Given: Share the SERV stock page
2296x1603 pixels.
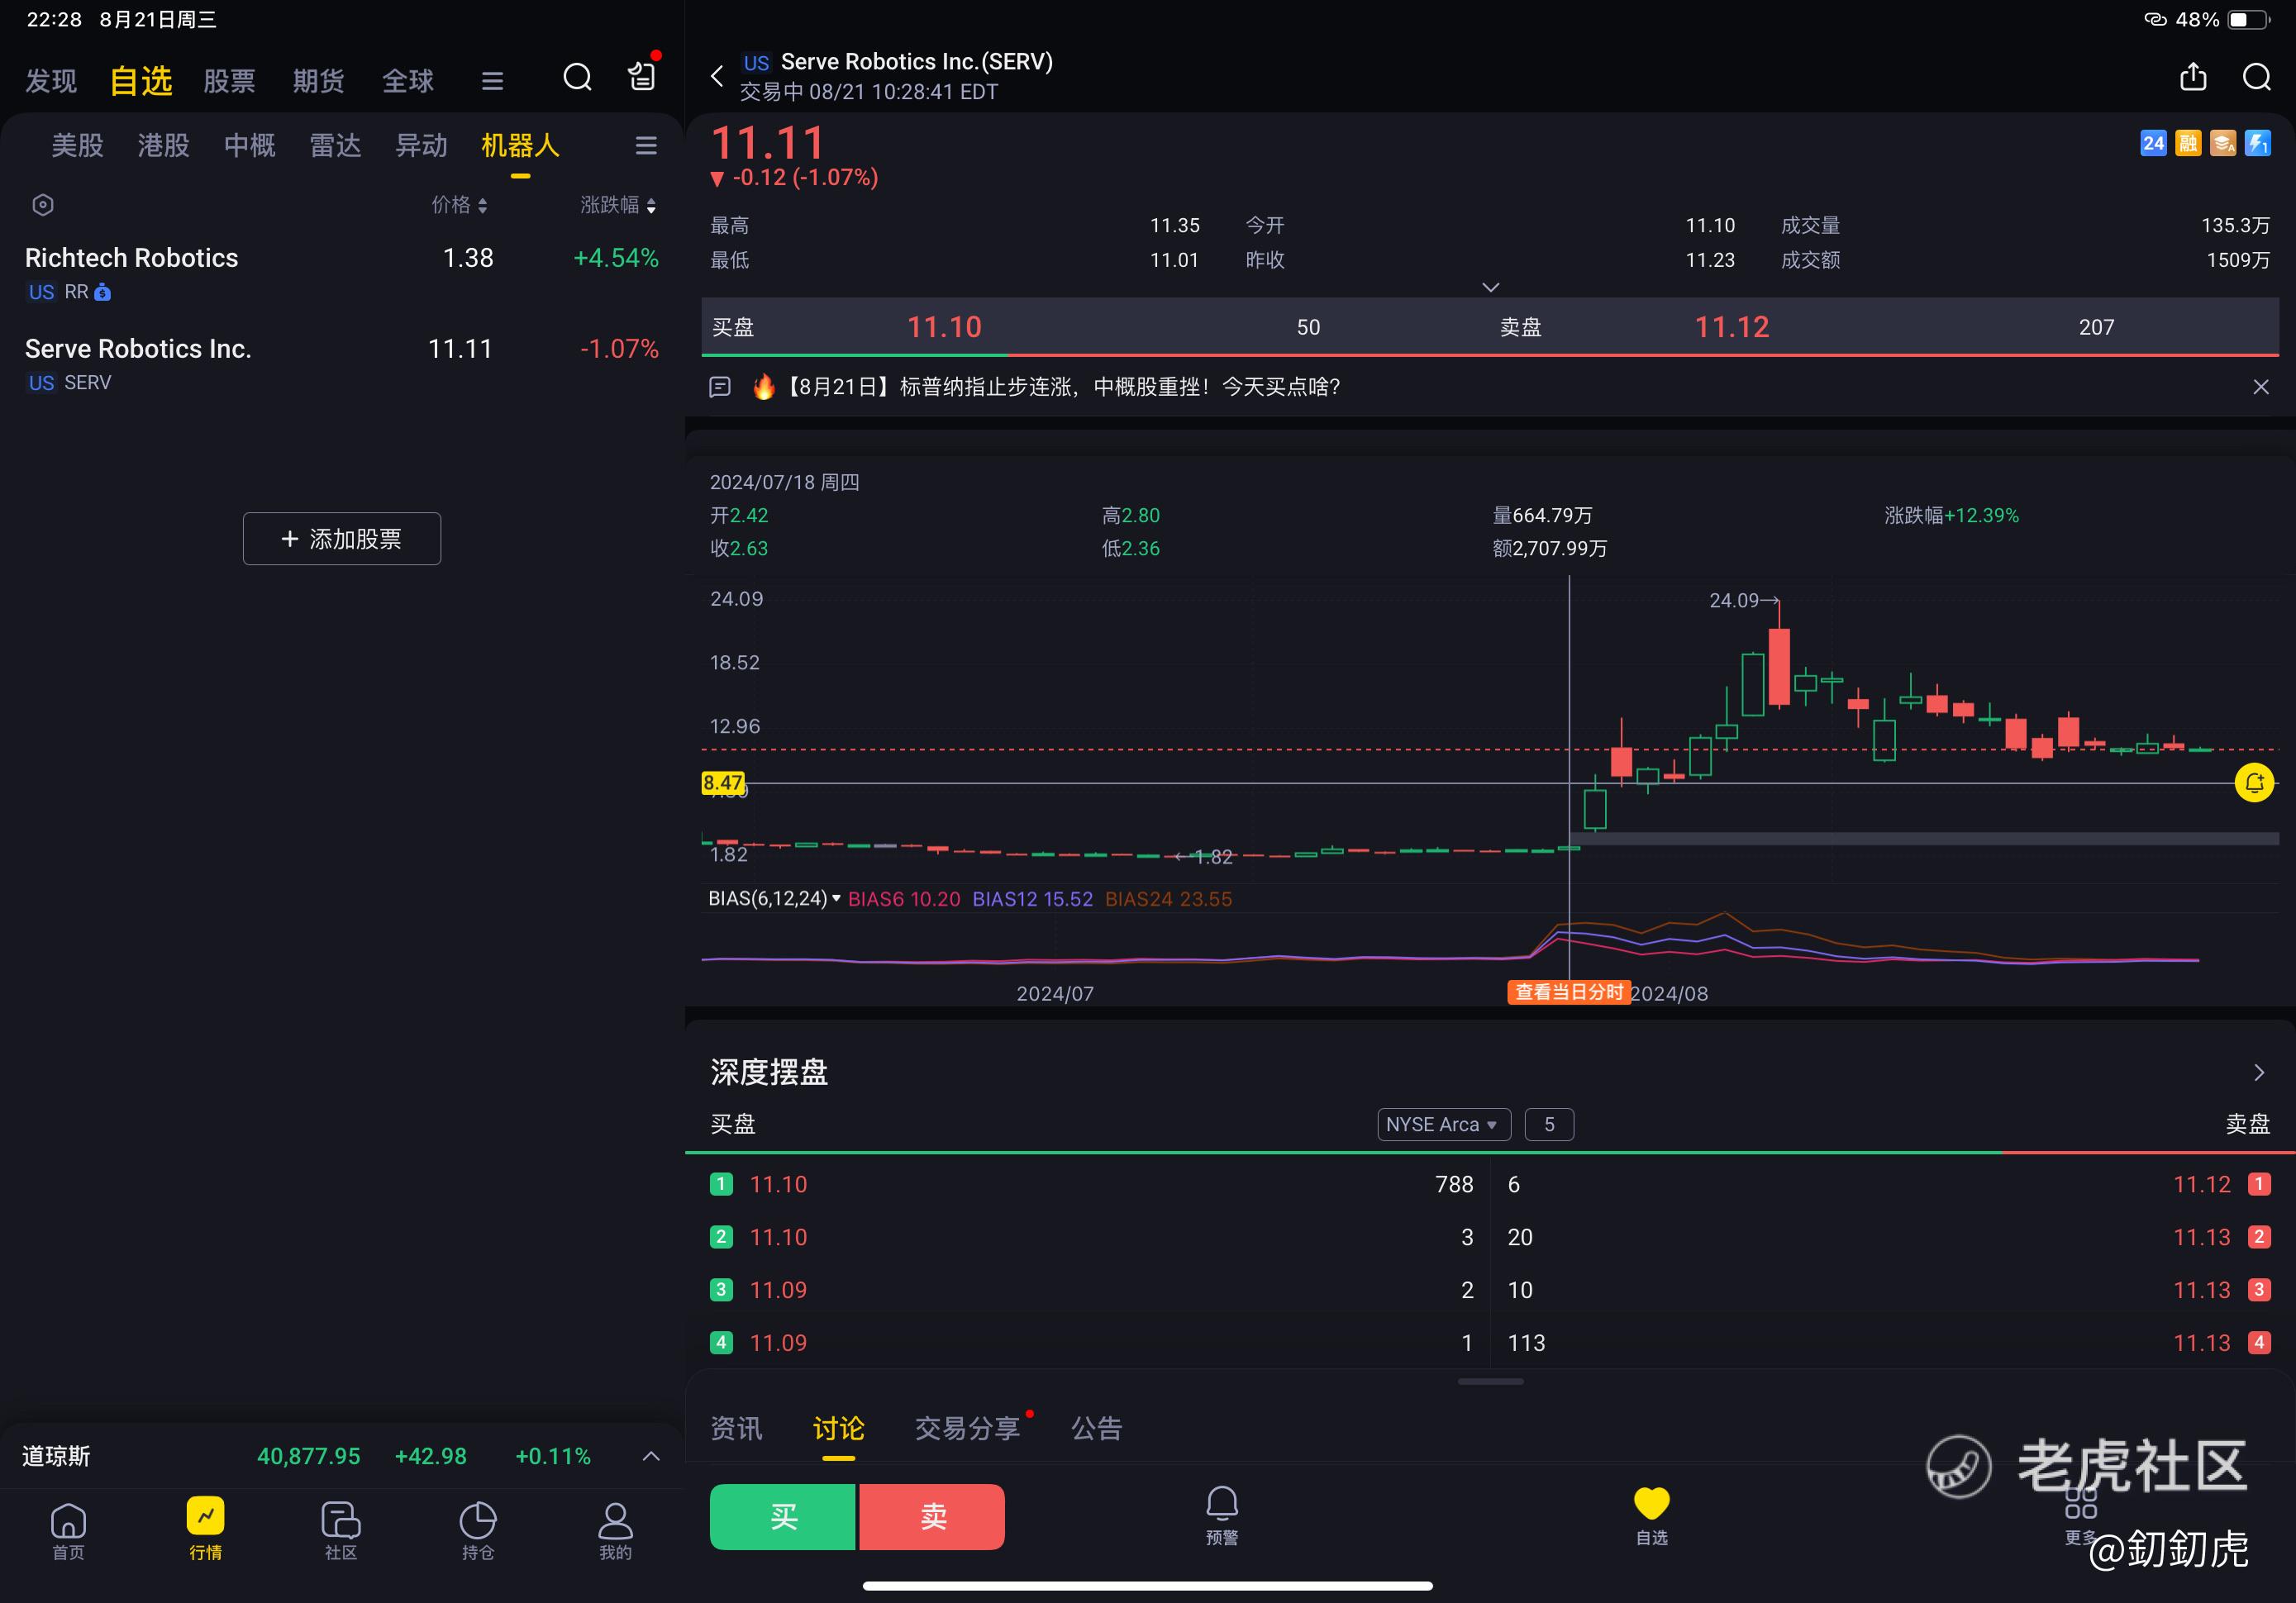Looking at the screenshot, I should pos(2192,77).
